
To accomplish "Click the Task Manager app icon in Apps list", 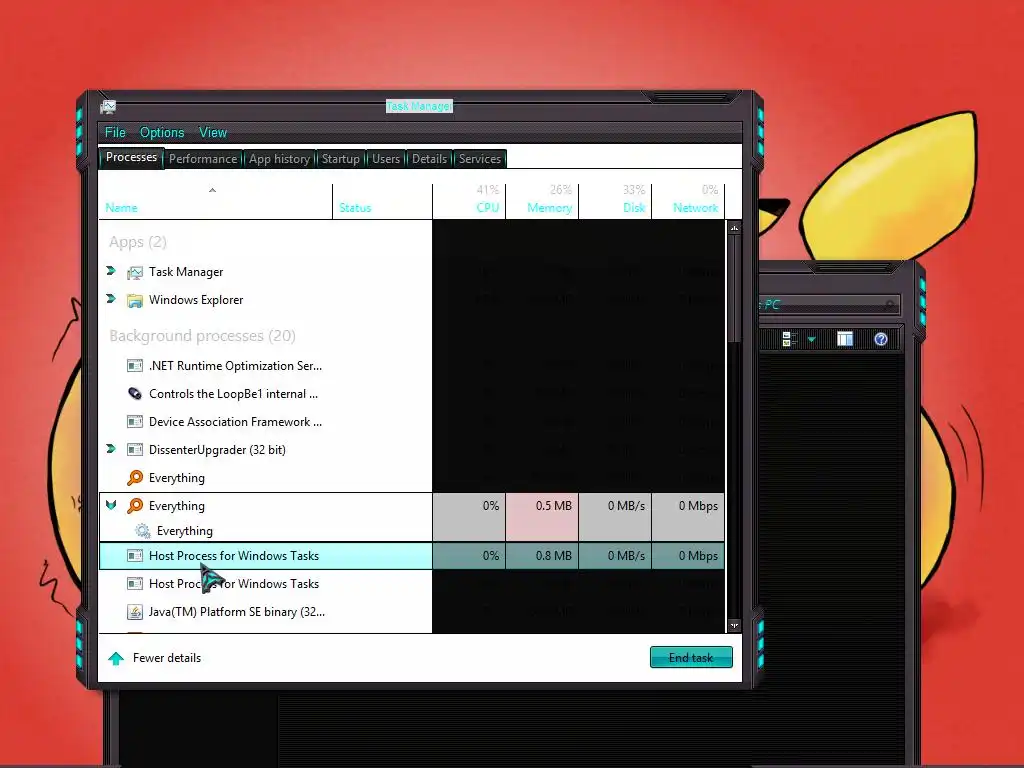I will pyautogui.click(x=135, y=272).
